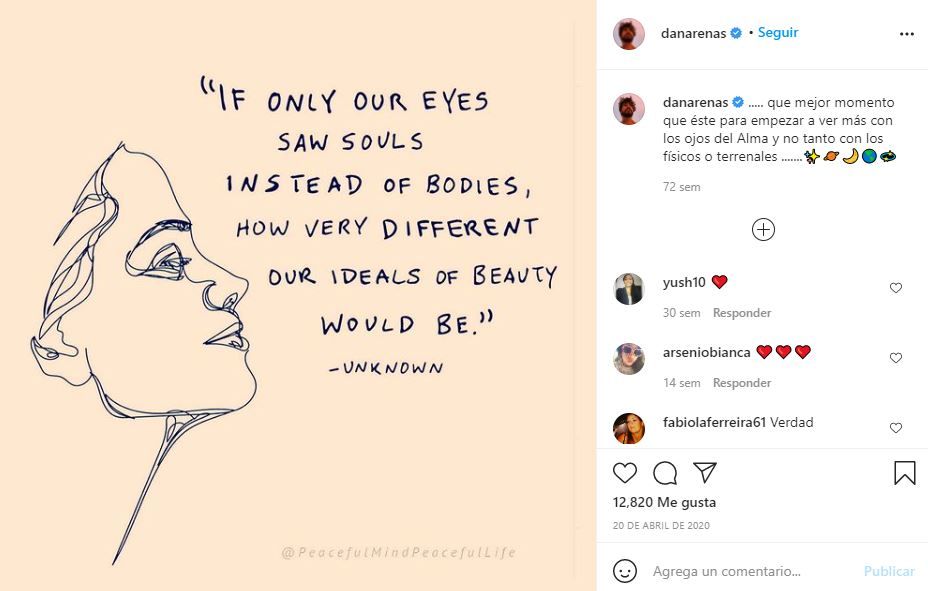Click the Seguir follow button
This screenshot has height=591, width=928.
[x=778, y=32]
